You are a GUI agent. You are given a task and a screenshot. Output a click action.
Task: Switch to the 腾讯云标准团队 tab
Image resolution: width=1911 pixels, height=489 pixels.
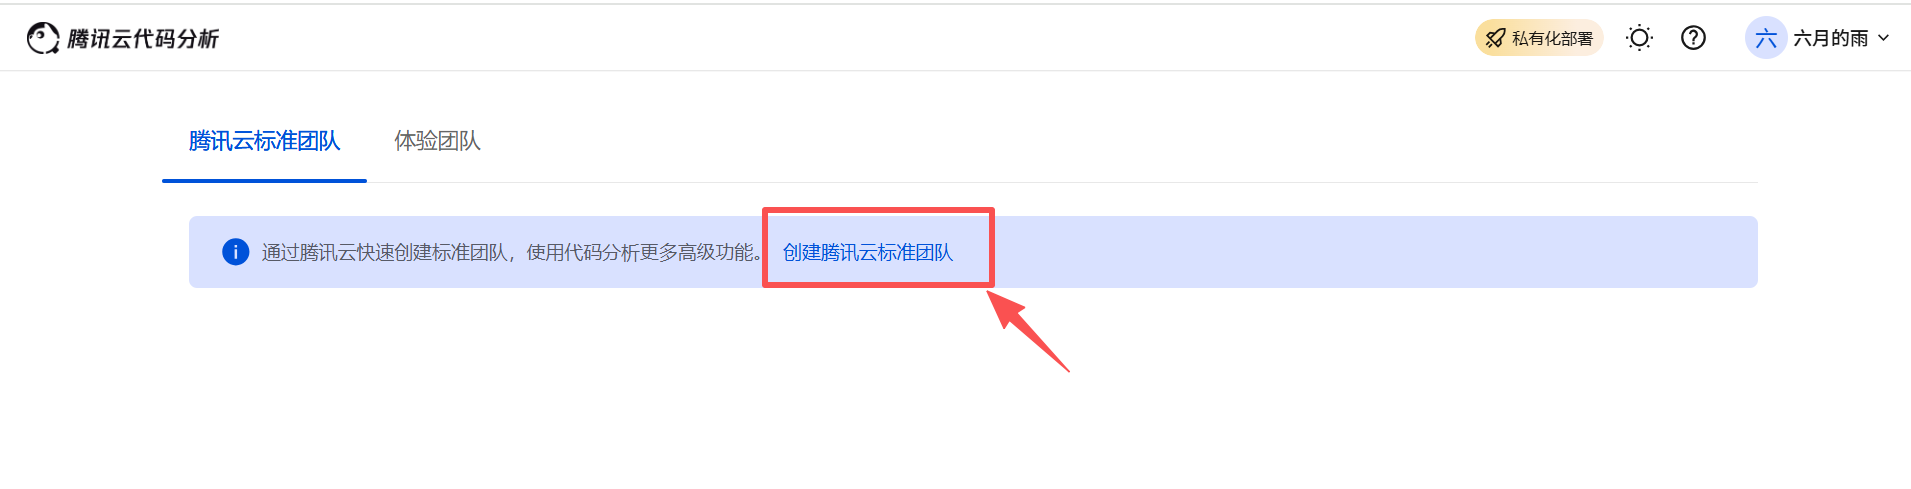pos(264,141)
